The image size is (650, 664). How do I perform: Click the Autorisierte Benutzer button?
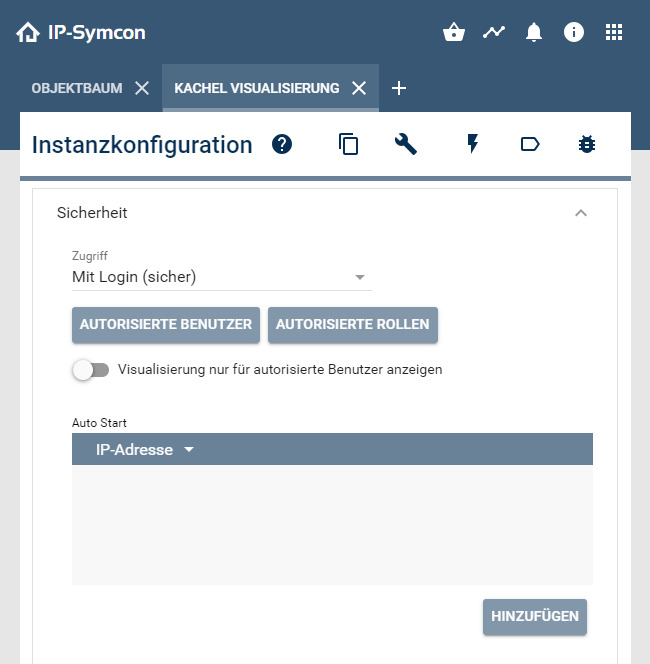click(x=166, y=324)
